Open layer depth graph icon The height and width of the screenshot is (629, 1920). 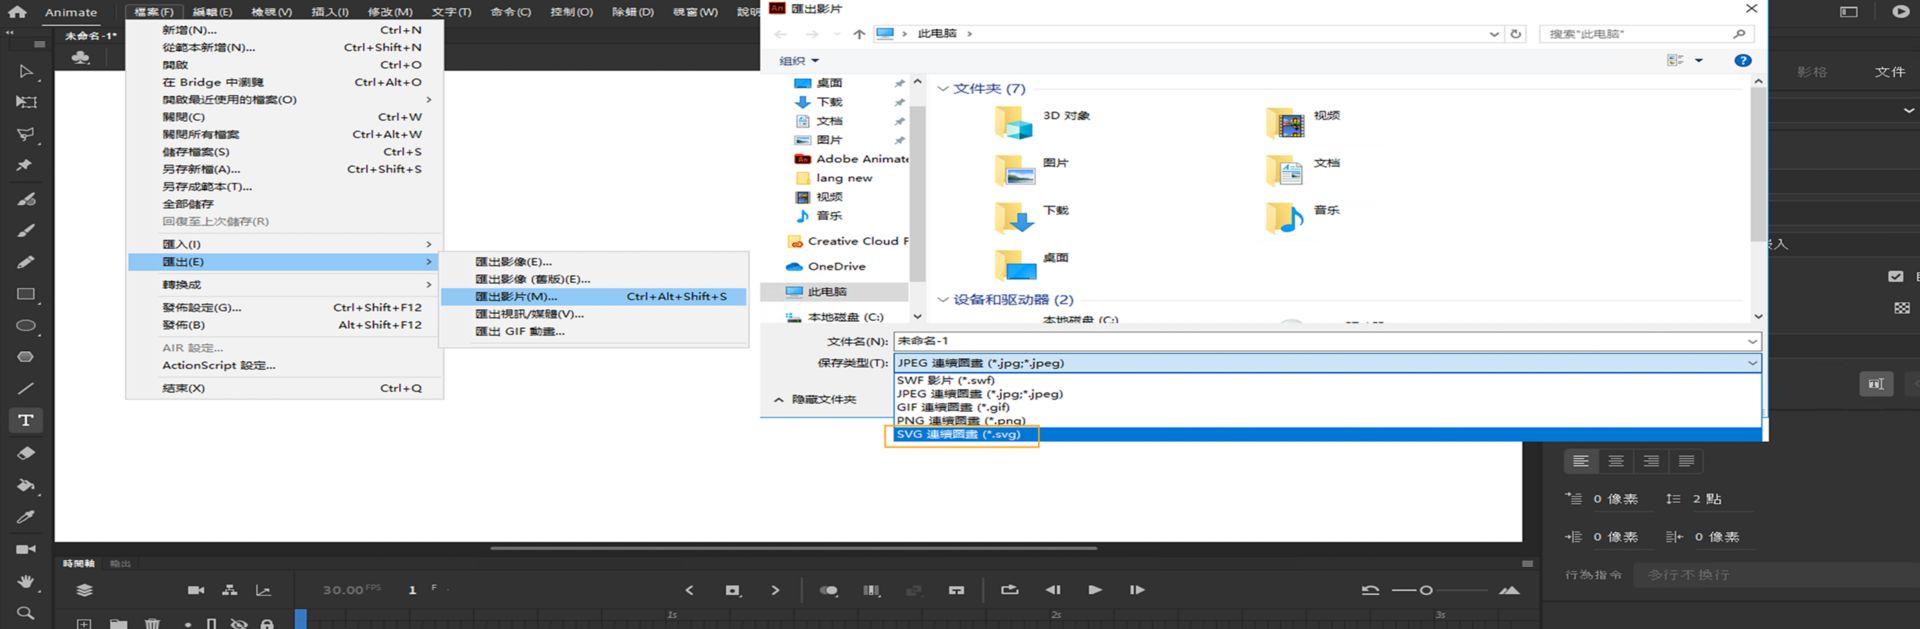[x=263, y=590]
